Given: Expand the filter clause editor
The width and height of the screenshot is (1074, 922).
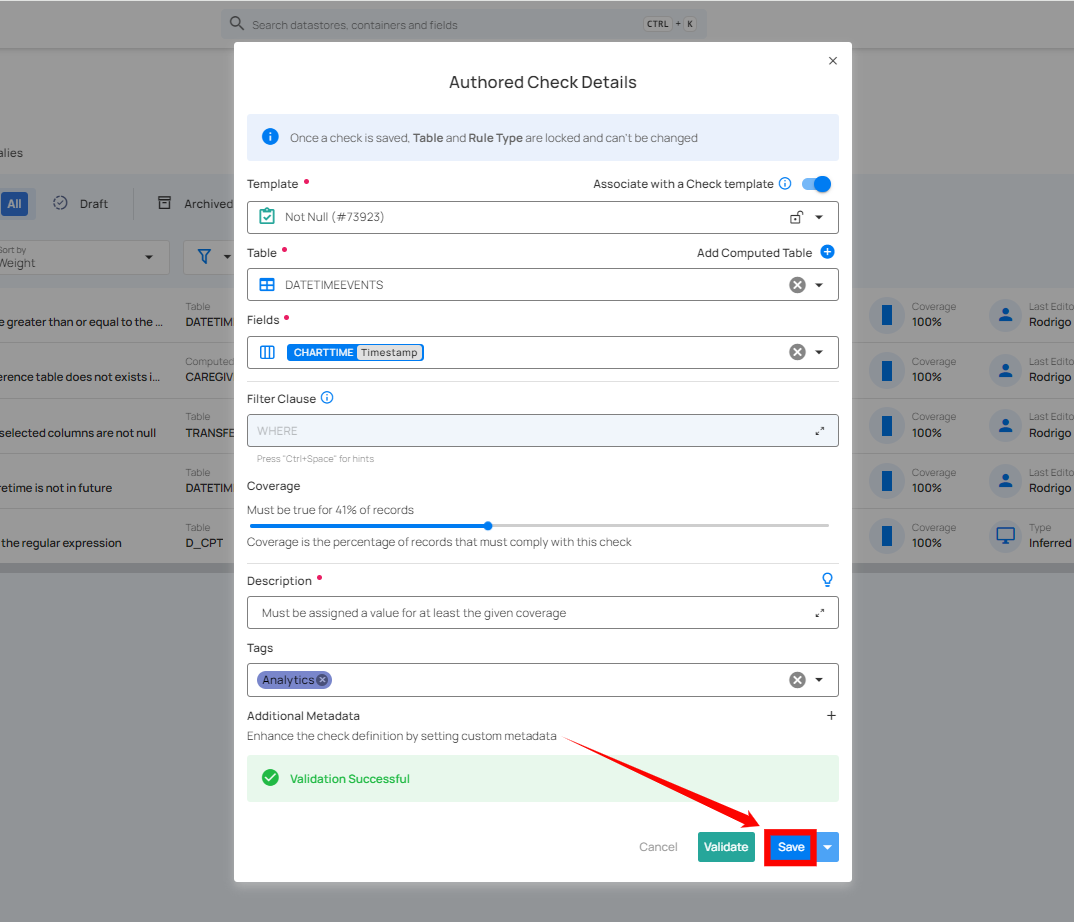Looking at the screenshot, I should 819,431.
